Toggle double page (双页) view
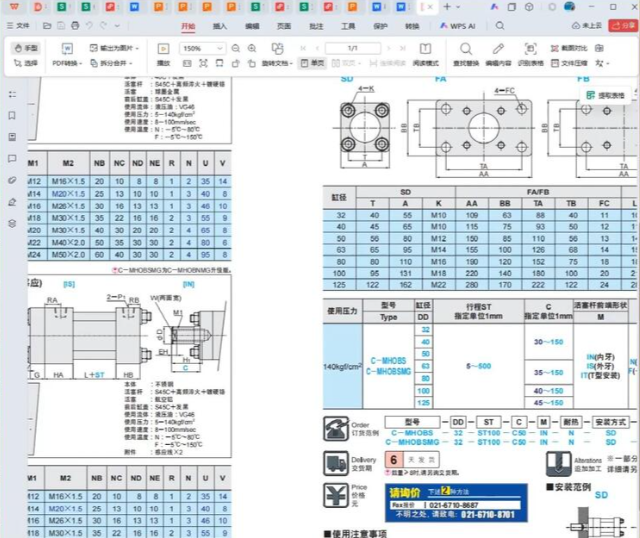 [346, 63]
